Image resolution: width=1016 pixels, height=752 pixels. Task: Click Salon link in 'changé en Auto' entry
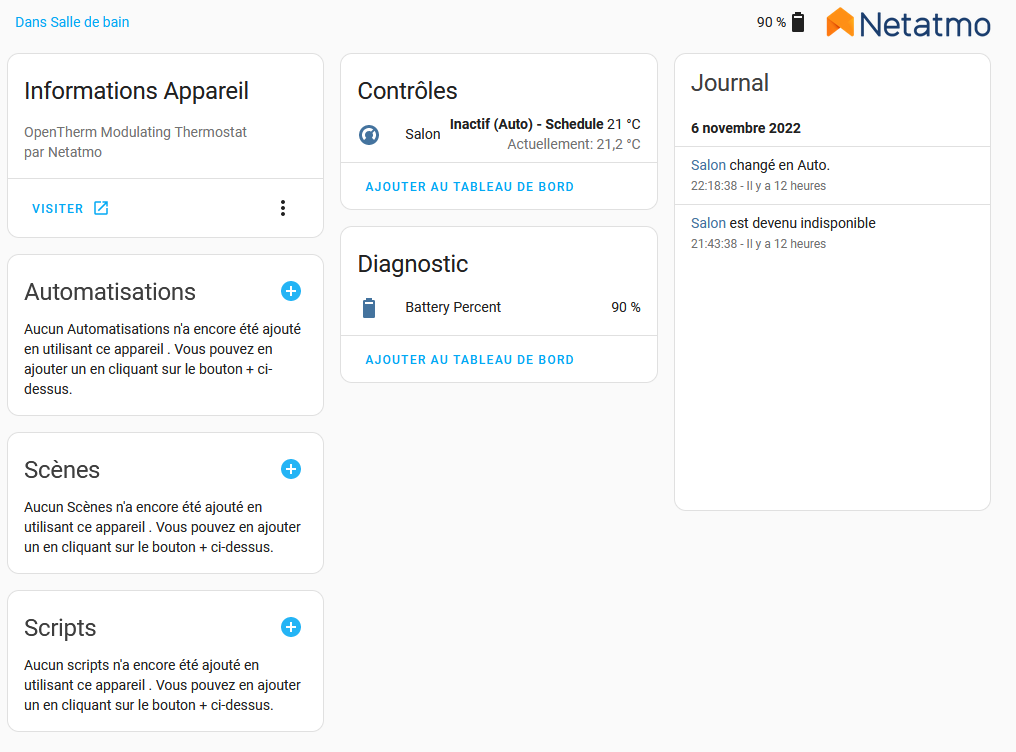708,165
